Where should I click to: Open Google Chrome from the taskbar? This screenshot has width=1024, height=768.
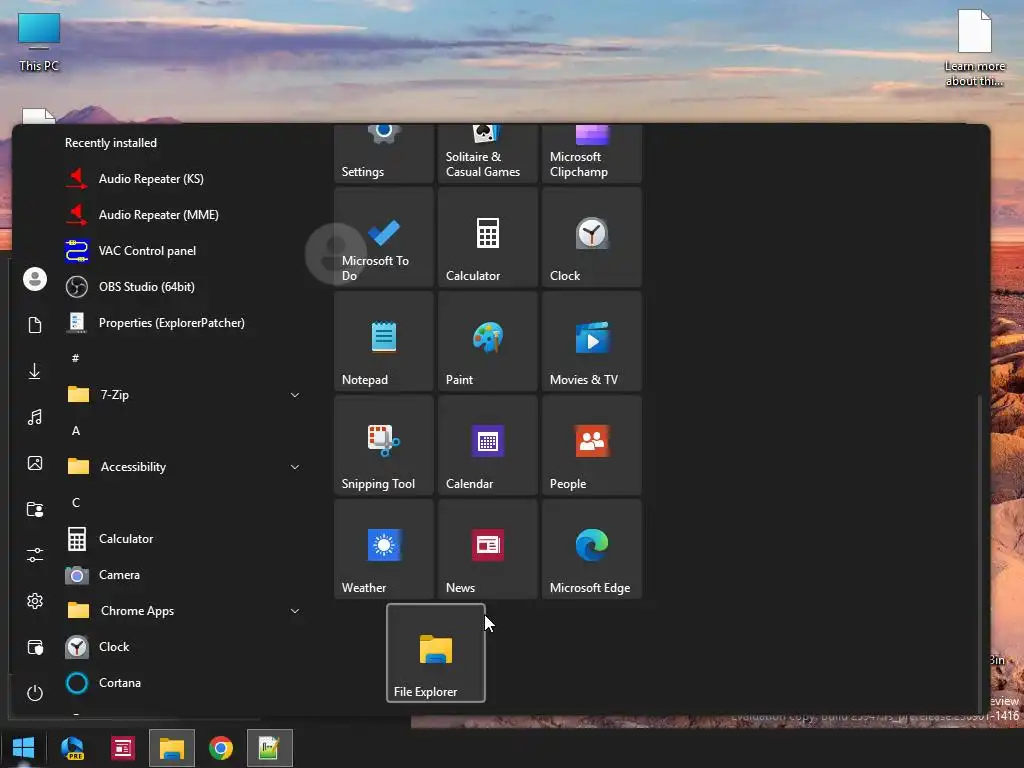point(221,748)
